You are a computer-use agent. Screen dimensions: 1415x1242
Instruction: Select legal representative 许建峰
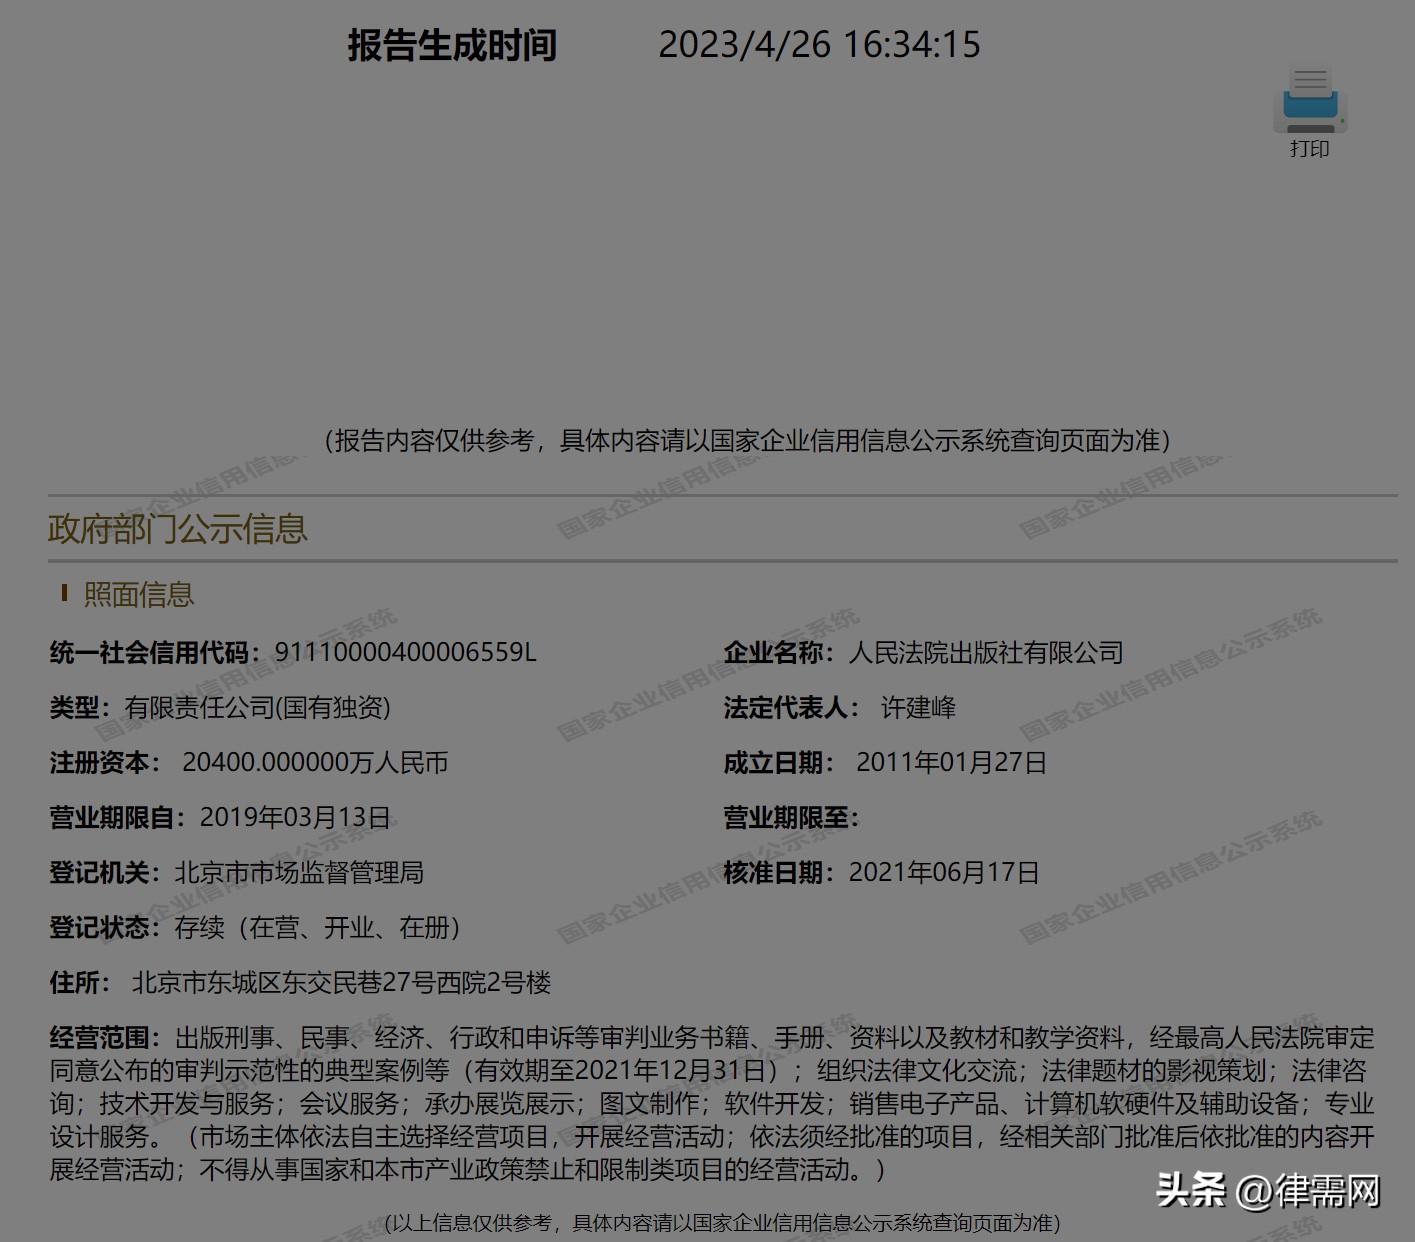(x=918, y=708)
